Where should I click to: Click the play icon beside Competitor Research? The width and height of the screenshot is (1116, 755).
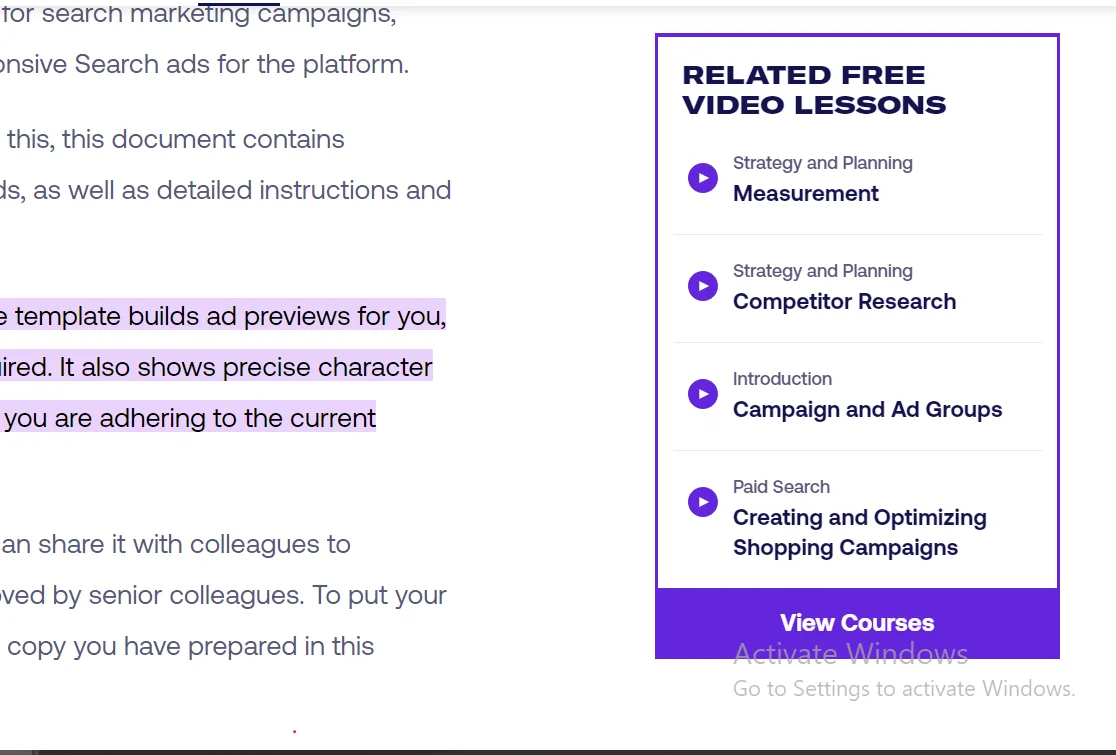tap(702, 285)
